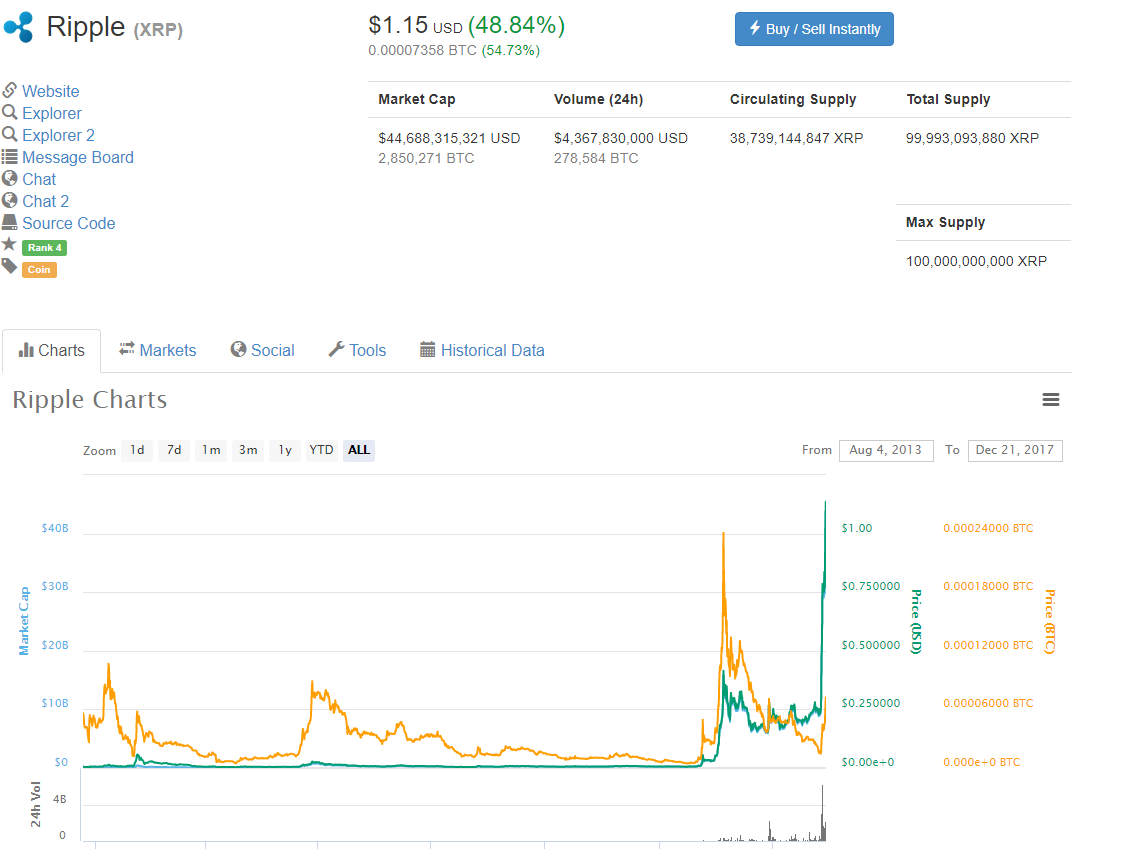Click the Buy / Sell Instantly button
This screenshot has height=849, width=1128.
point(814,29)
